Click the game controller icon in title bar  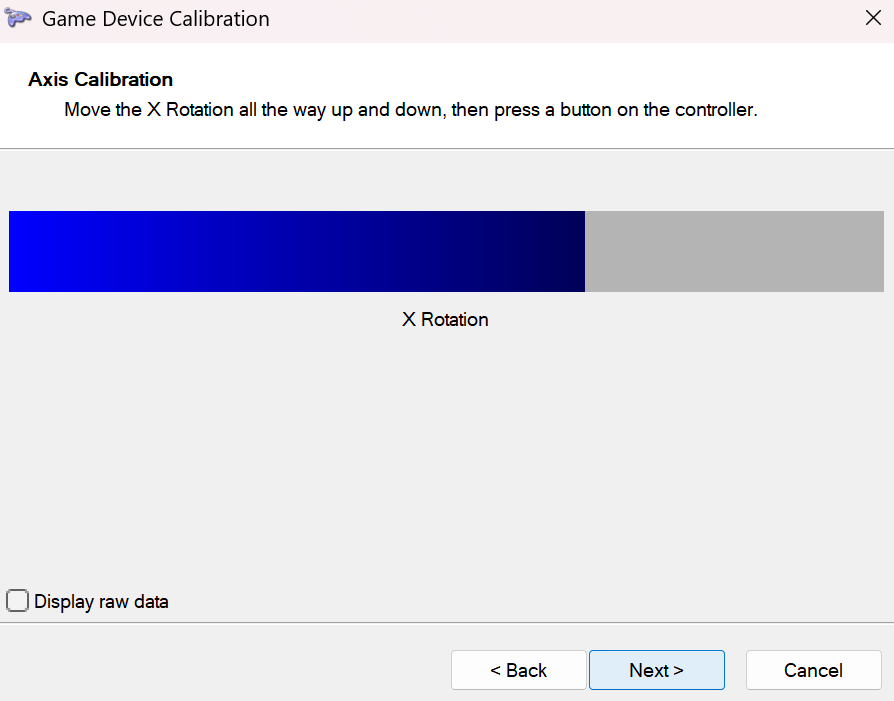[x=18, y=19]
